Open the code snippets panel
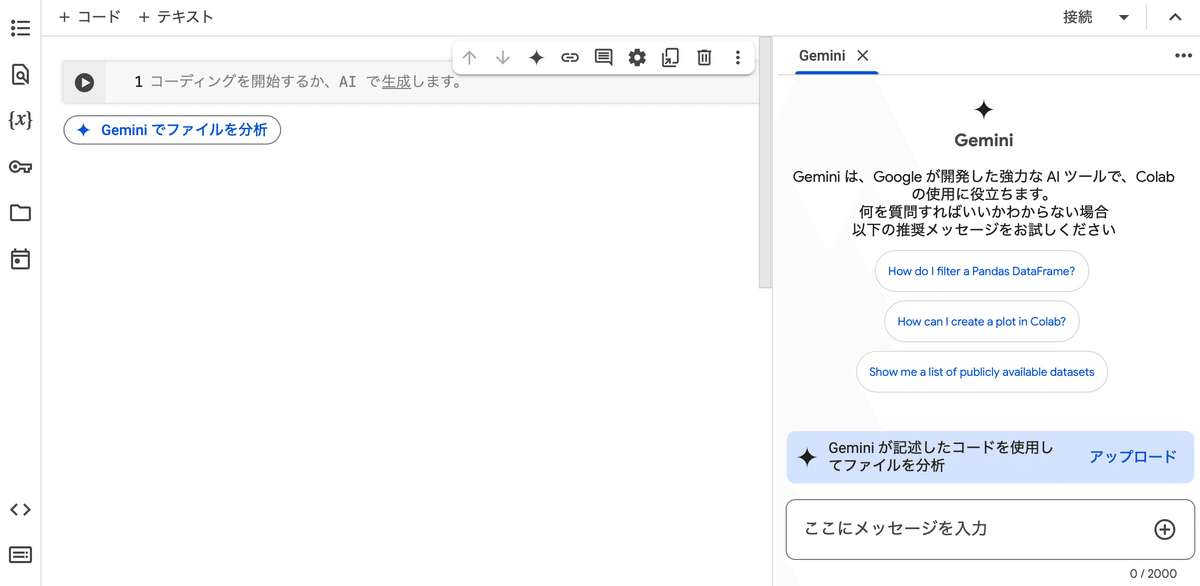 click(x=20, y=509)
